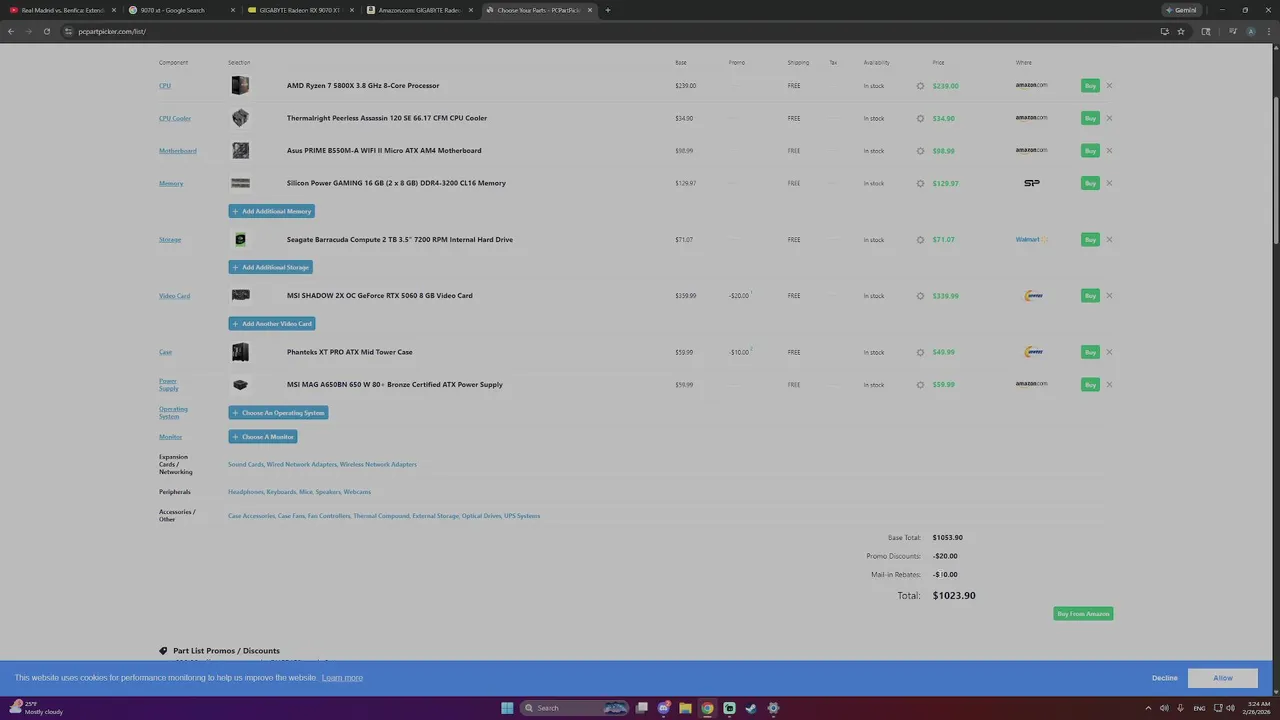Viewport: 1280px width, 720px height.
Task: Remove the MSI SHADOW video card row
Action: pos(1109,296)
